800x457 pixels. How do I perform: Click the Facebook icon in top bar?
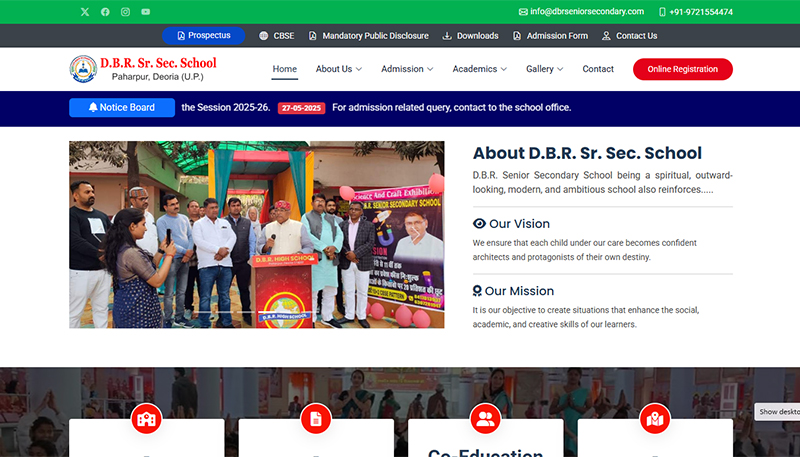point(105,12)
